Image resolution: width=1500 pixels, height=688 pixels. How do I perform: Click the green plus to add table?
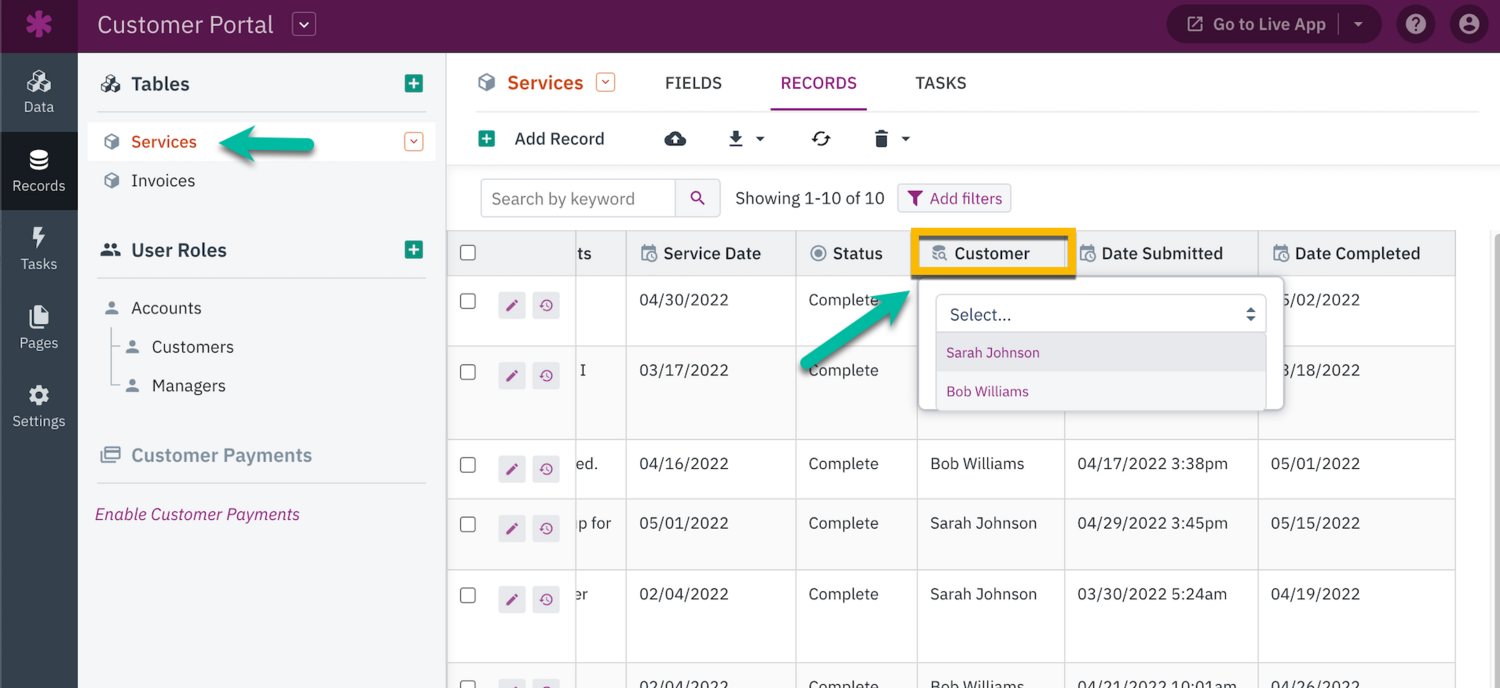[x=413, y=84]
